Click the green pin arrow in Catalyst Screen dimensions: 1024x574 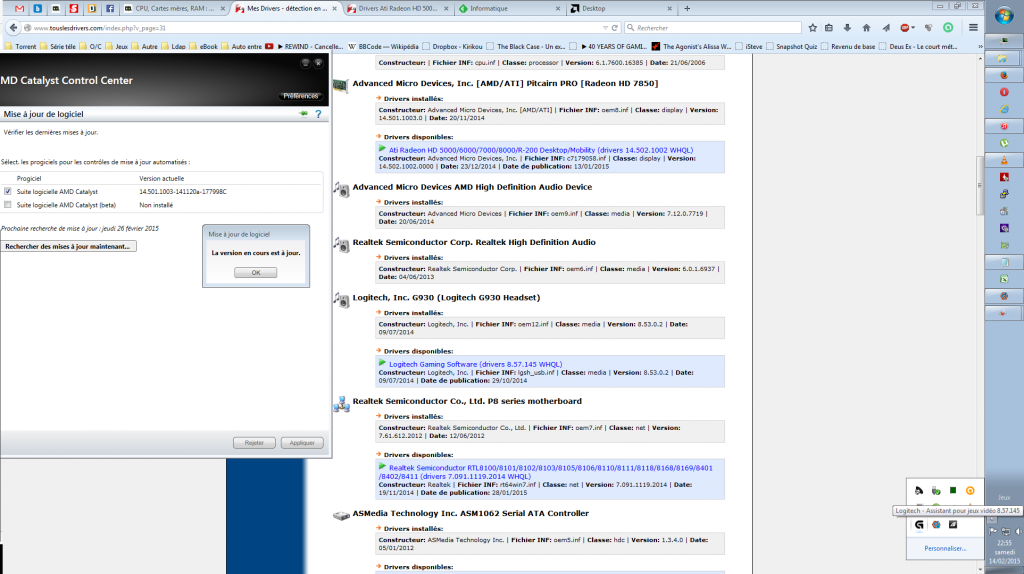point(304,114)
